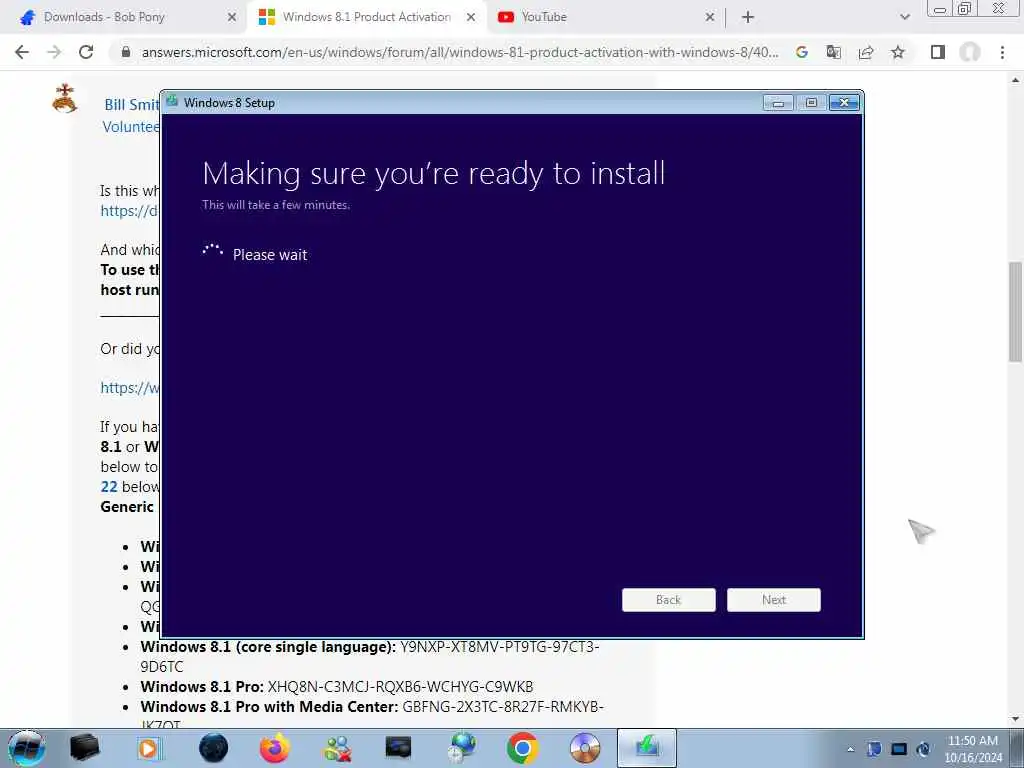Screen dimensions: 1024x768
Task: Open a new Chrome tab
Action: tap(748, 18)
